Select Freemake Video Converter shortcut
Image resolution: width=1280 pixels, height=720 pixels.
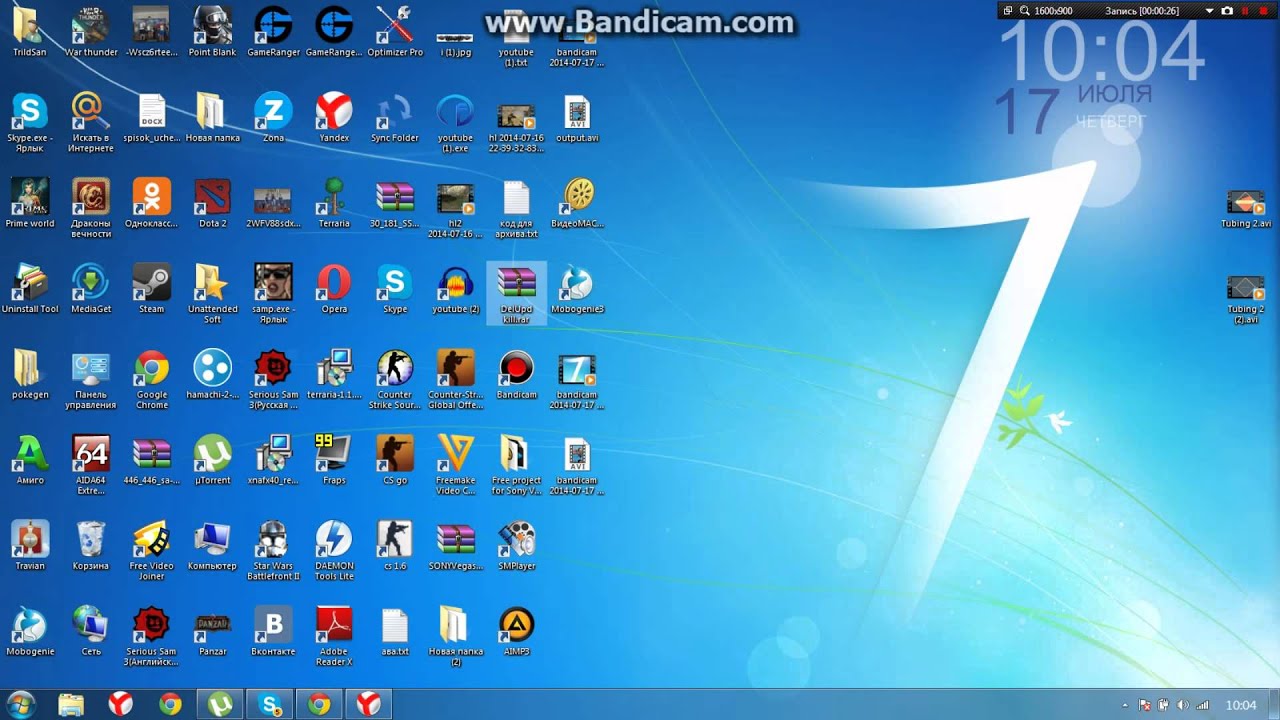[x=456, y=466]
